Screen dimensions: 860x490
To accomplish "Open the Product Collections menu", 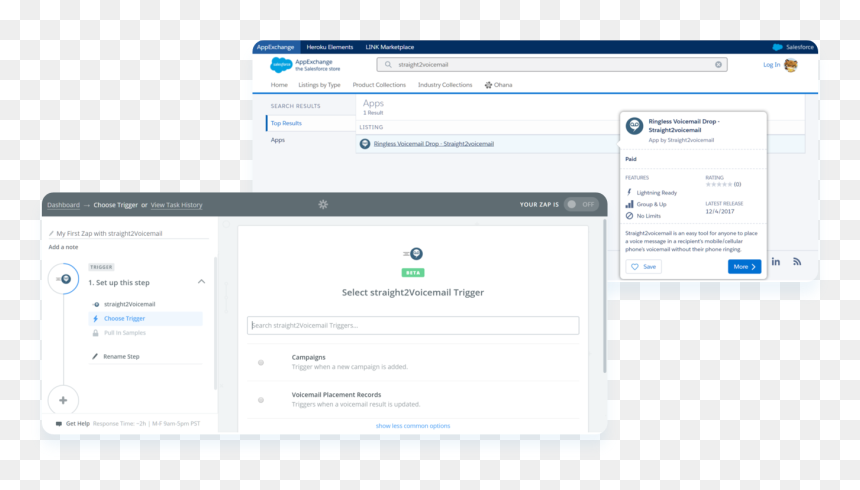I will coord(379,85).
